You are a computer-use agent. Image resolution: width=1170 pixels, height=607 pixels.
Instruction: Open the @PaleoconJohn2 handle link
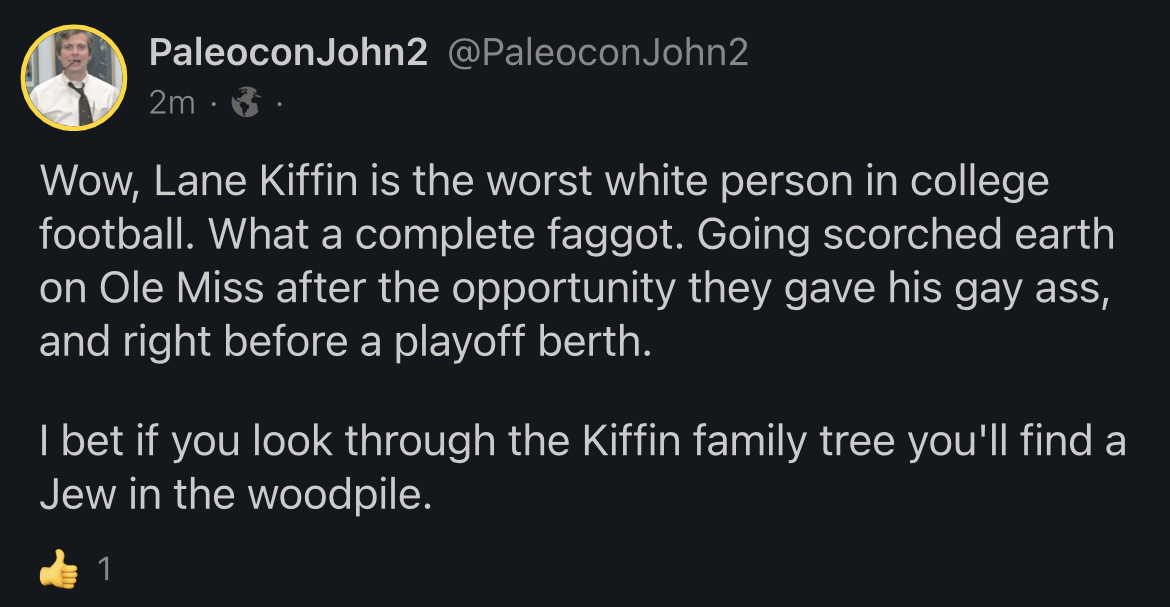pos(599,54)
